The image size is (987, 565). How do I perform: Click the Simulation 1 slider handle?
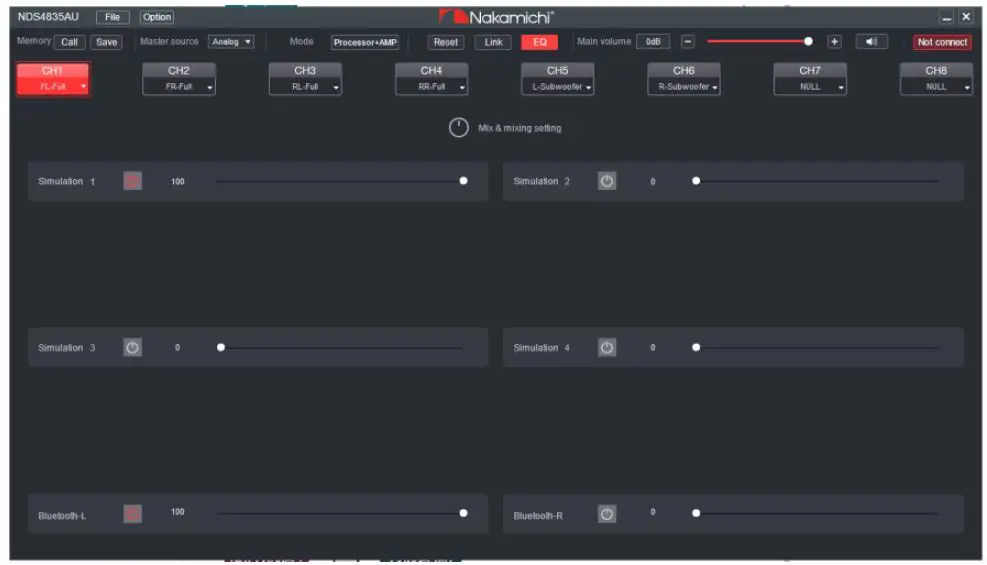coord(463,181)
